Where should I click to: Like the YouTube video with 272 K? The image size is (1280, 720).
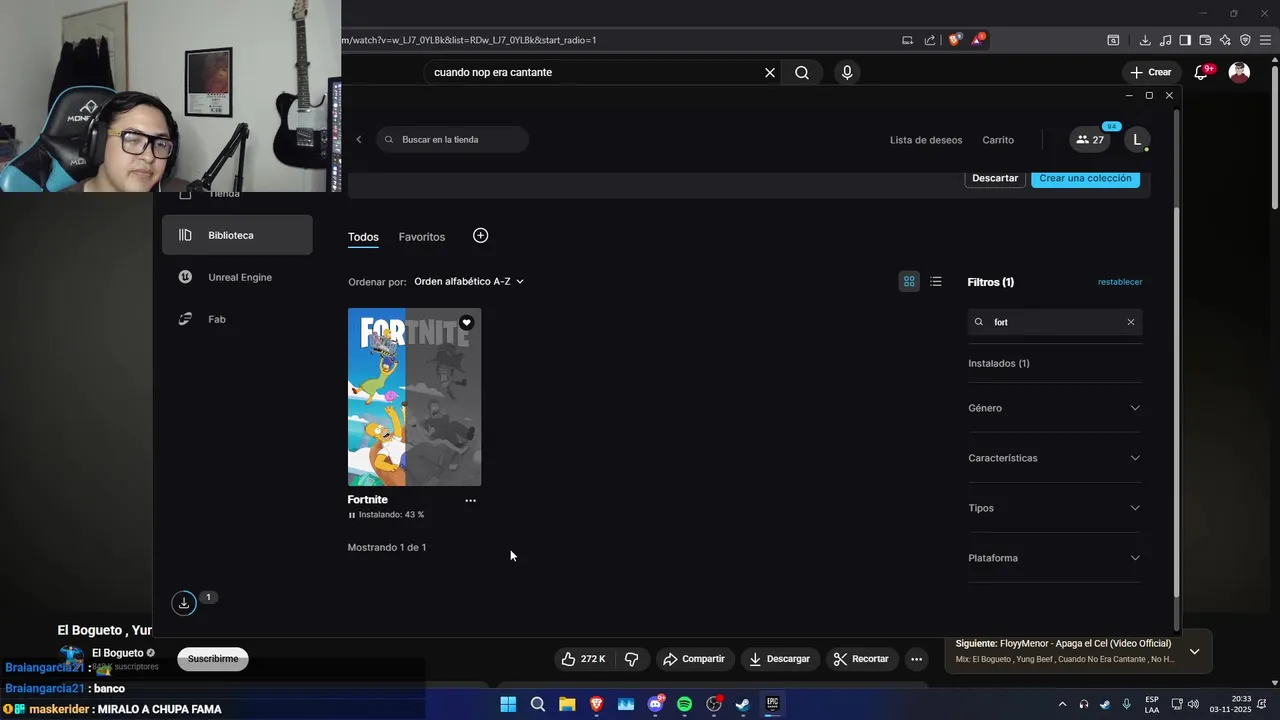point(584,659)
